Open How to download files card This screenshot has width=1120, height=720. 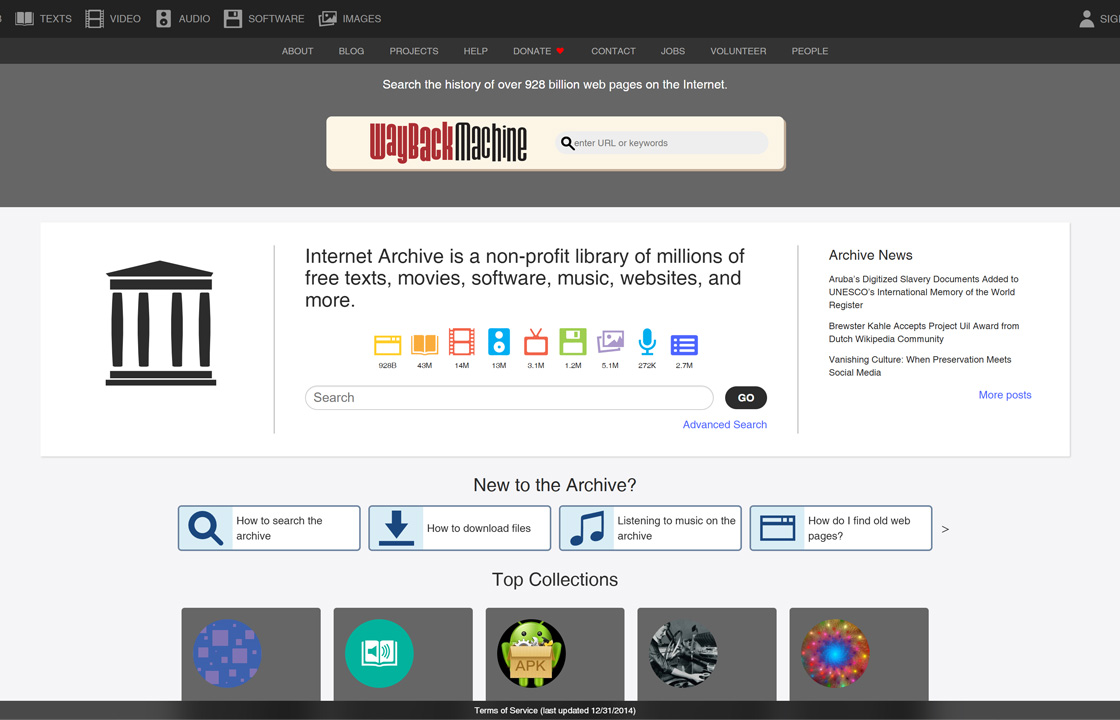[x=460, y=529]
